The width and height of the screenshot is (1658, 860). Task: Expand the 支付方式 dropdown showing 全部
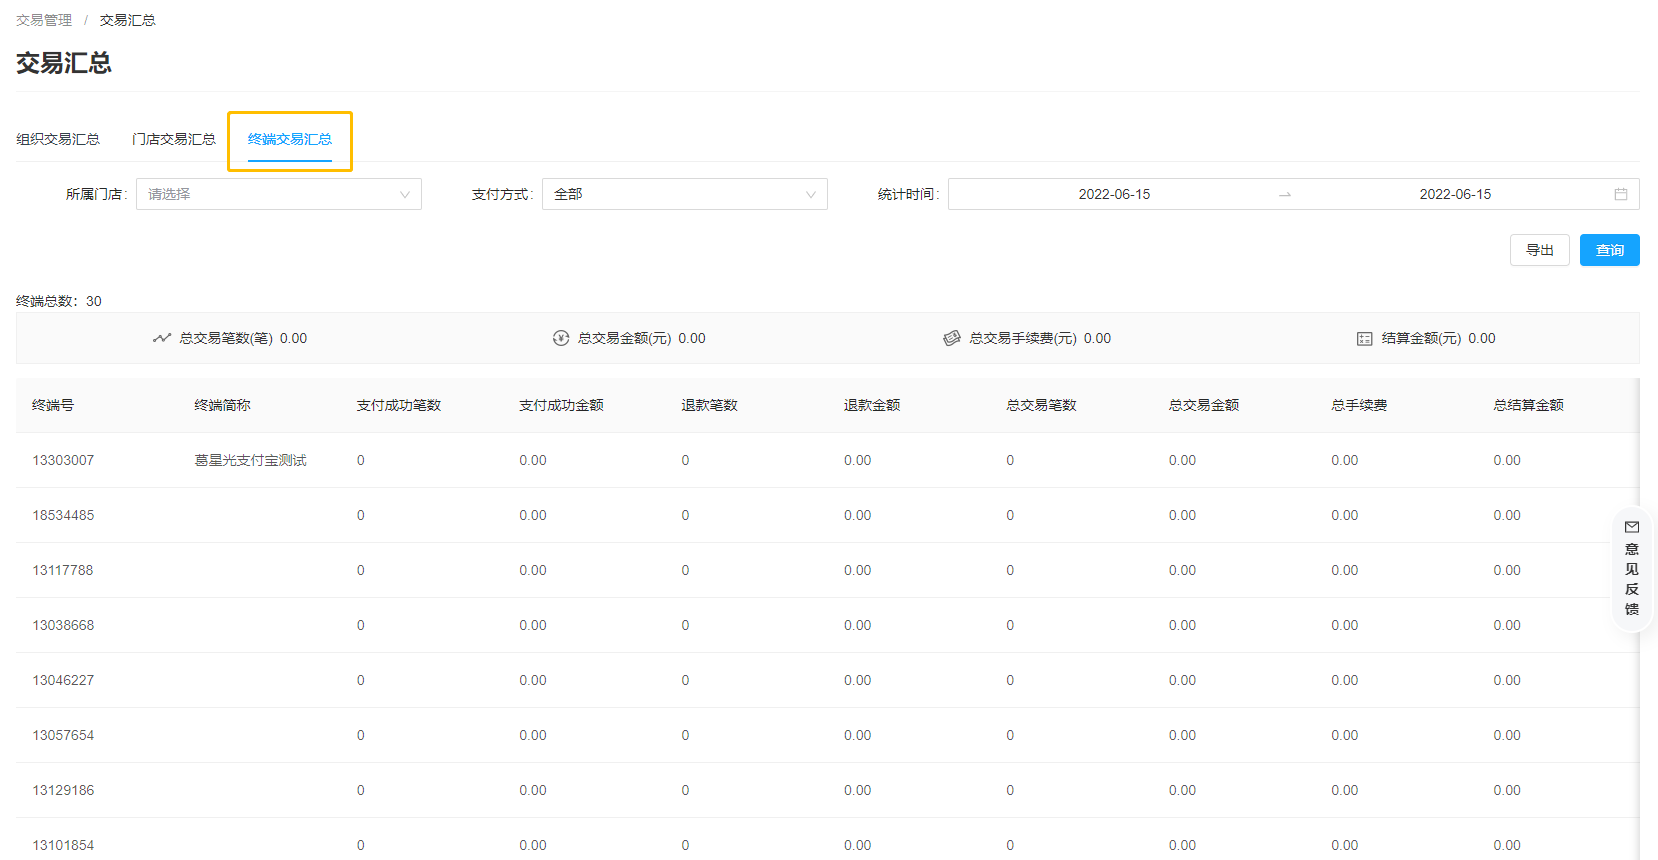click(x=685, y=194)
